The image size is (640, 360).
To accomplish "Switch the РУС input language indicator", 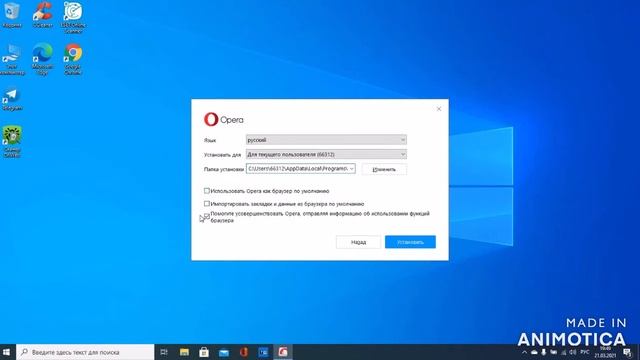I will point(585,352).
